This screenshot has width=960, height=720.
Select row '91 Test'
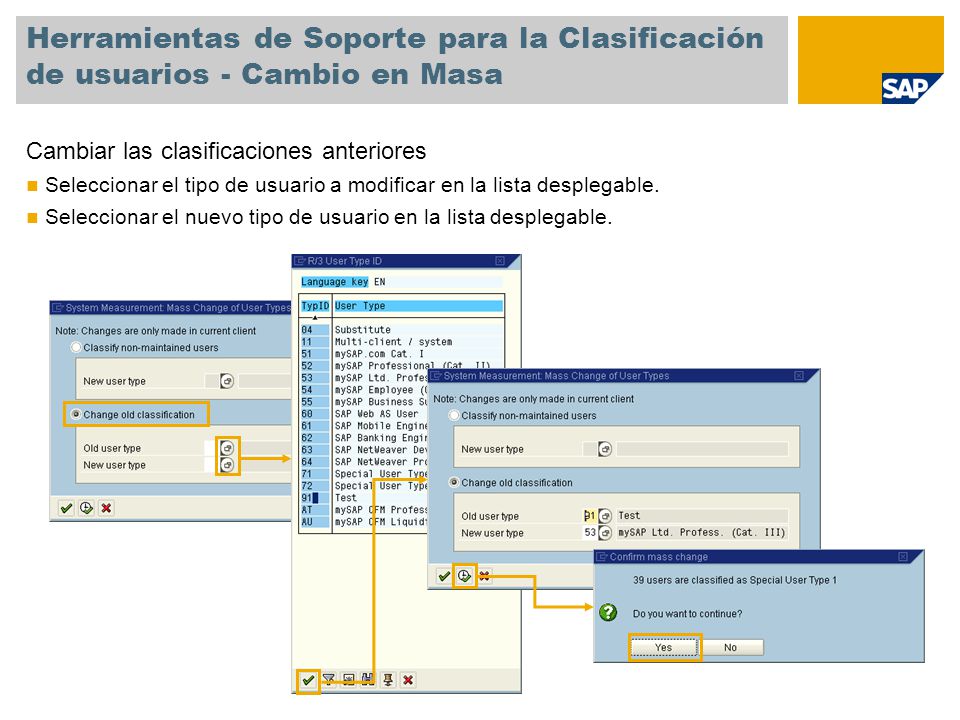coord(364,498)
